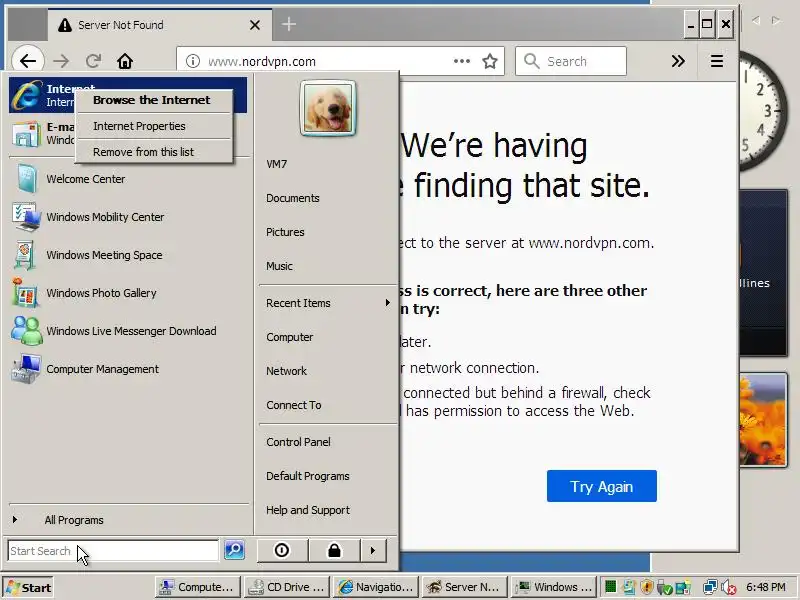Open a new tab with plus button
The image size is (800, 600).
pyautogui.click(x=289, y=24)
